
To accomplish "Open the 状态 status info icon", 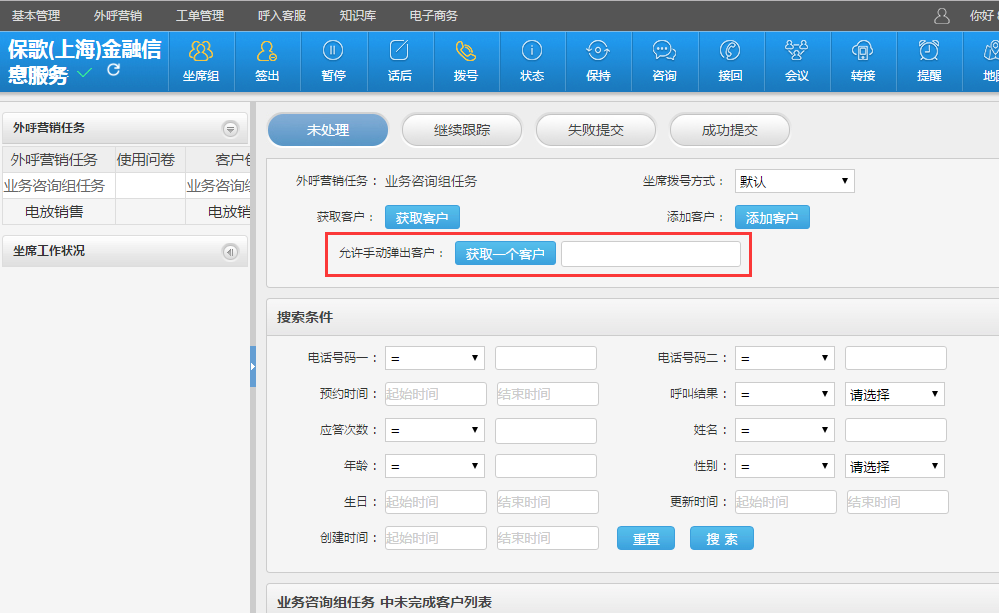I will coord(532,52).
